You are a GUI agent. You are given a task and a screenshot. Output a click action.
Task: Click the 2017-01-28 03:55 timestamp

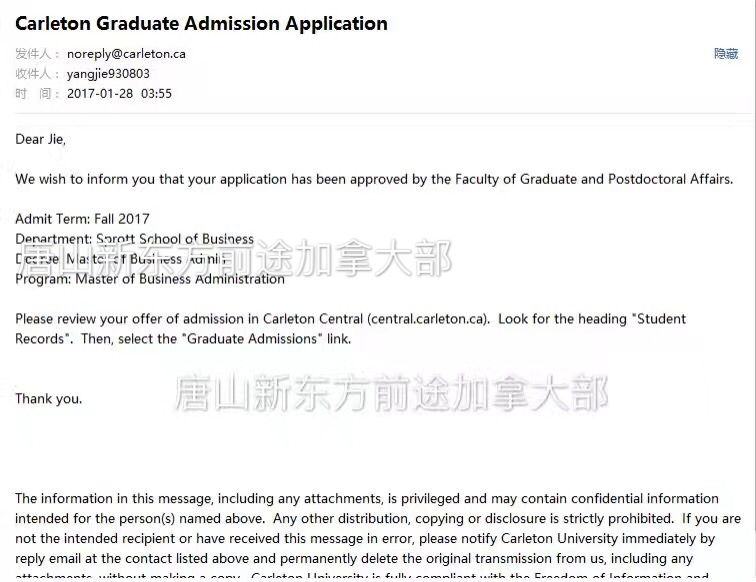tap(119, 94)
